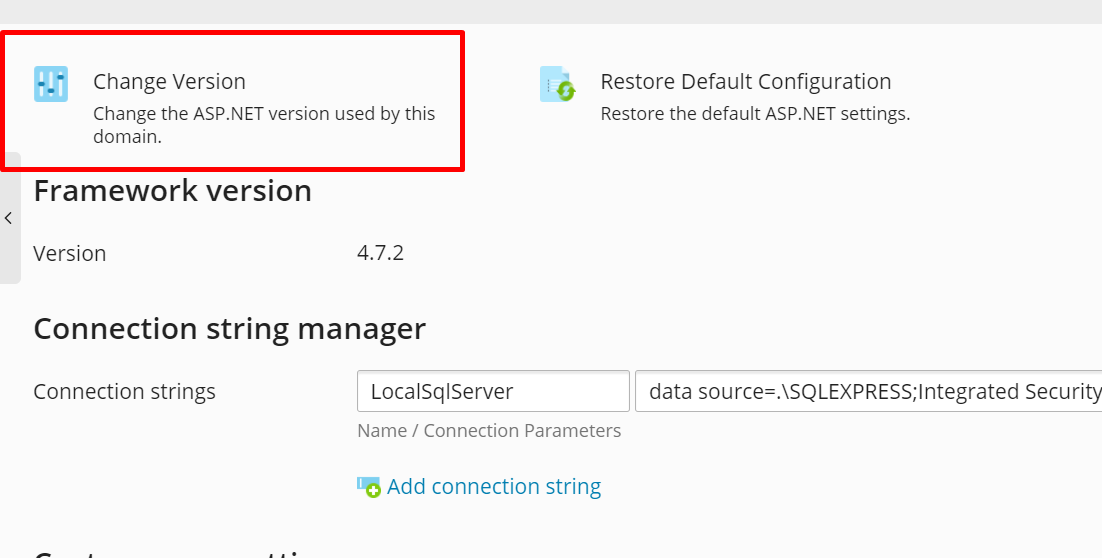Click the partially visible heading at page bottom
The height and width of the screenshot is (558, 1102).
pos(173,552)
